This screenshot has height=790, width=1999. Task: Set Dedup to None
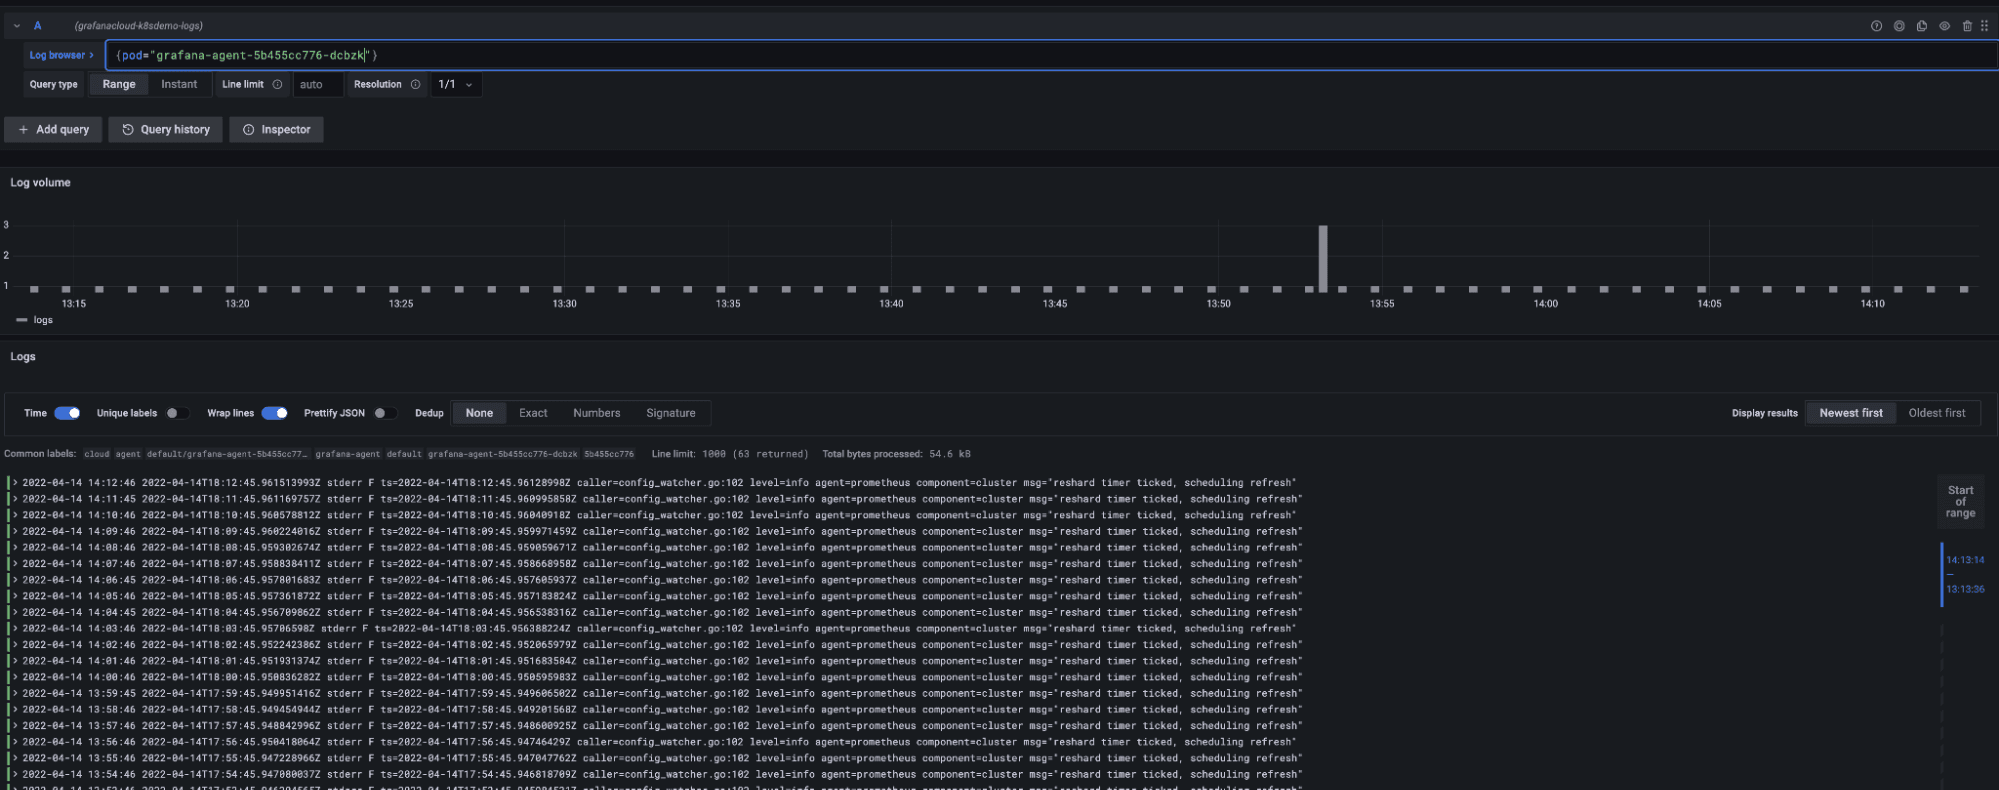pos(479,413)
